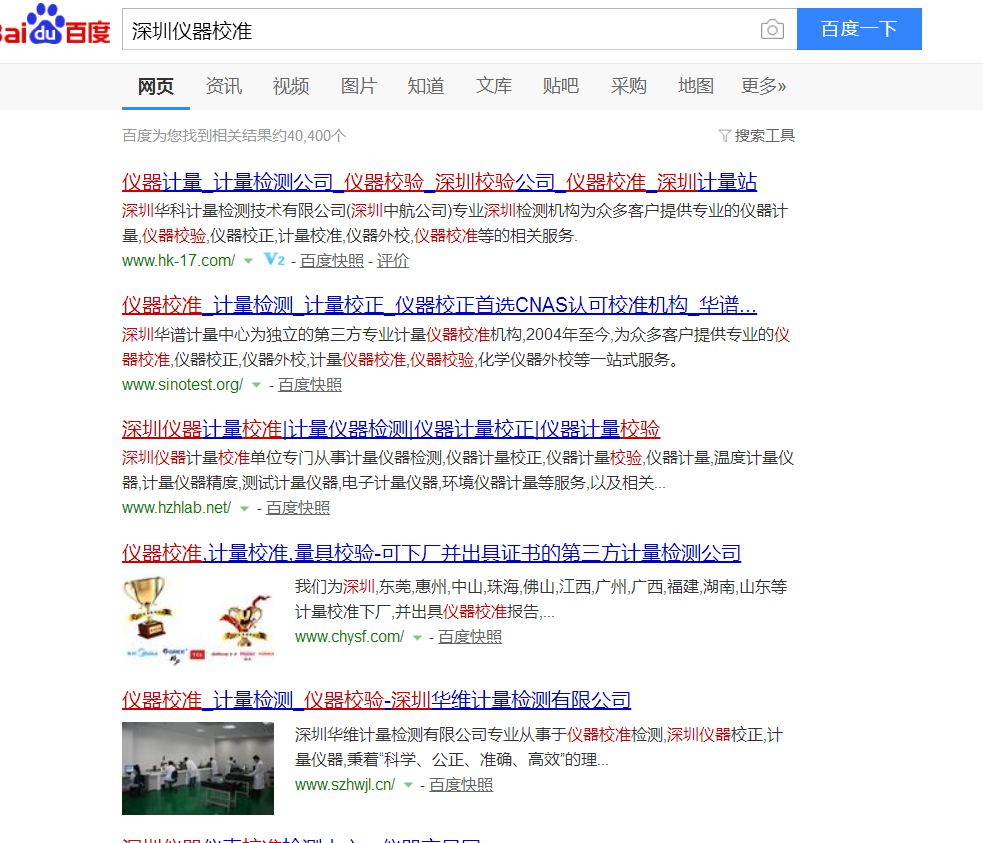The width and height of the screenshot is (983, 843).
Task: Open result titled 仪器计量_计量检测公司_仪器校验
Action: point(439,182)
